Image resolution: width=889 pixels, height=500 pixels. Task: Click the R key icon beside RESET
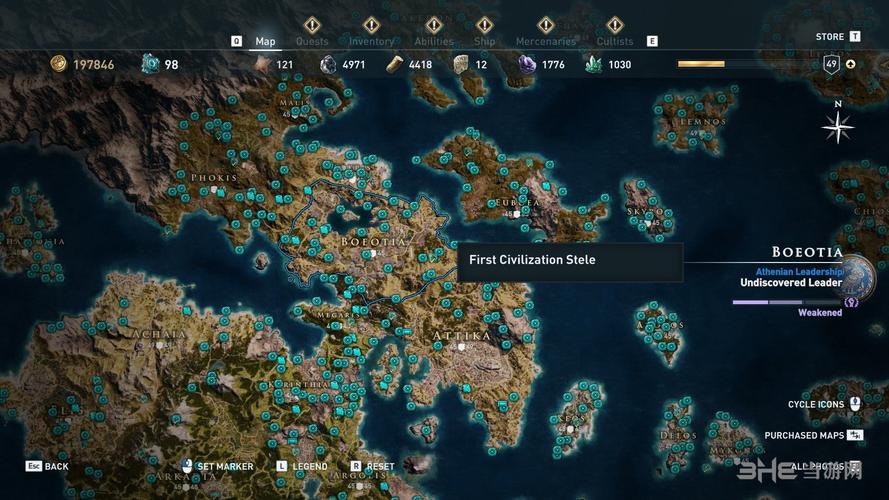click(355, 466)
